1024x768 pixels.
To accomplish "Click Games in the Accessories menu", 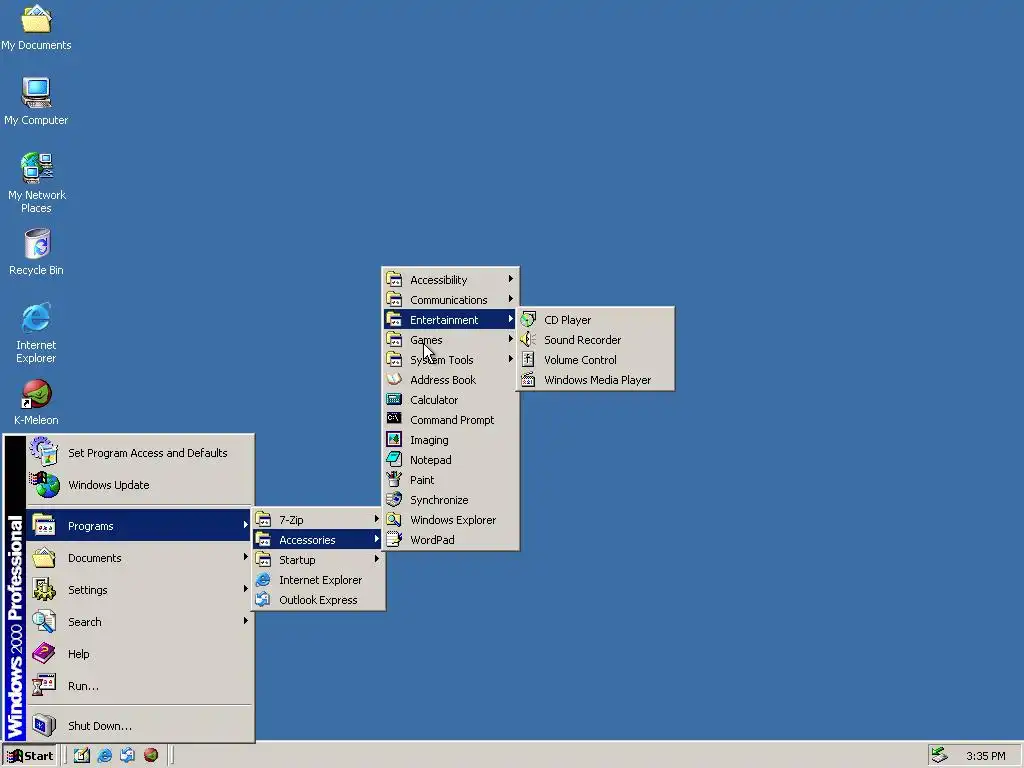I will pyautogui.click(x=450, y=340).
